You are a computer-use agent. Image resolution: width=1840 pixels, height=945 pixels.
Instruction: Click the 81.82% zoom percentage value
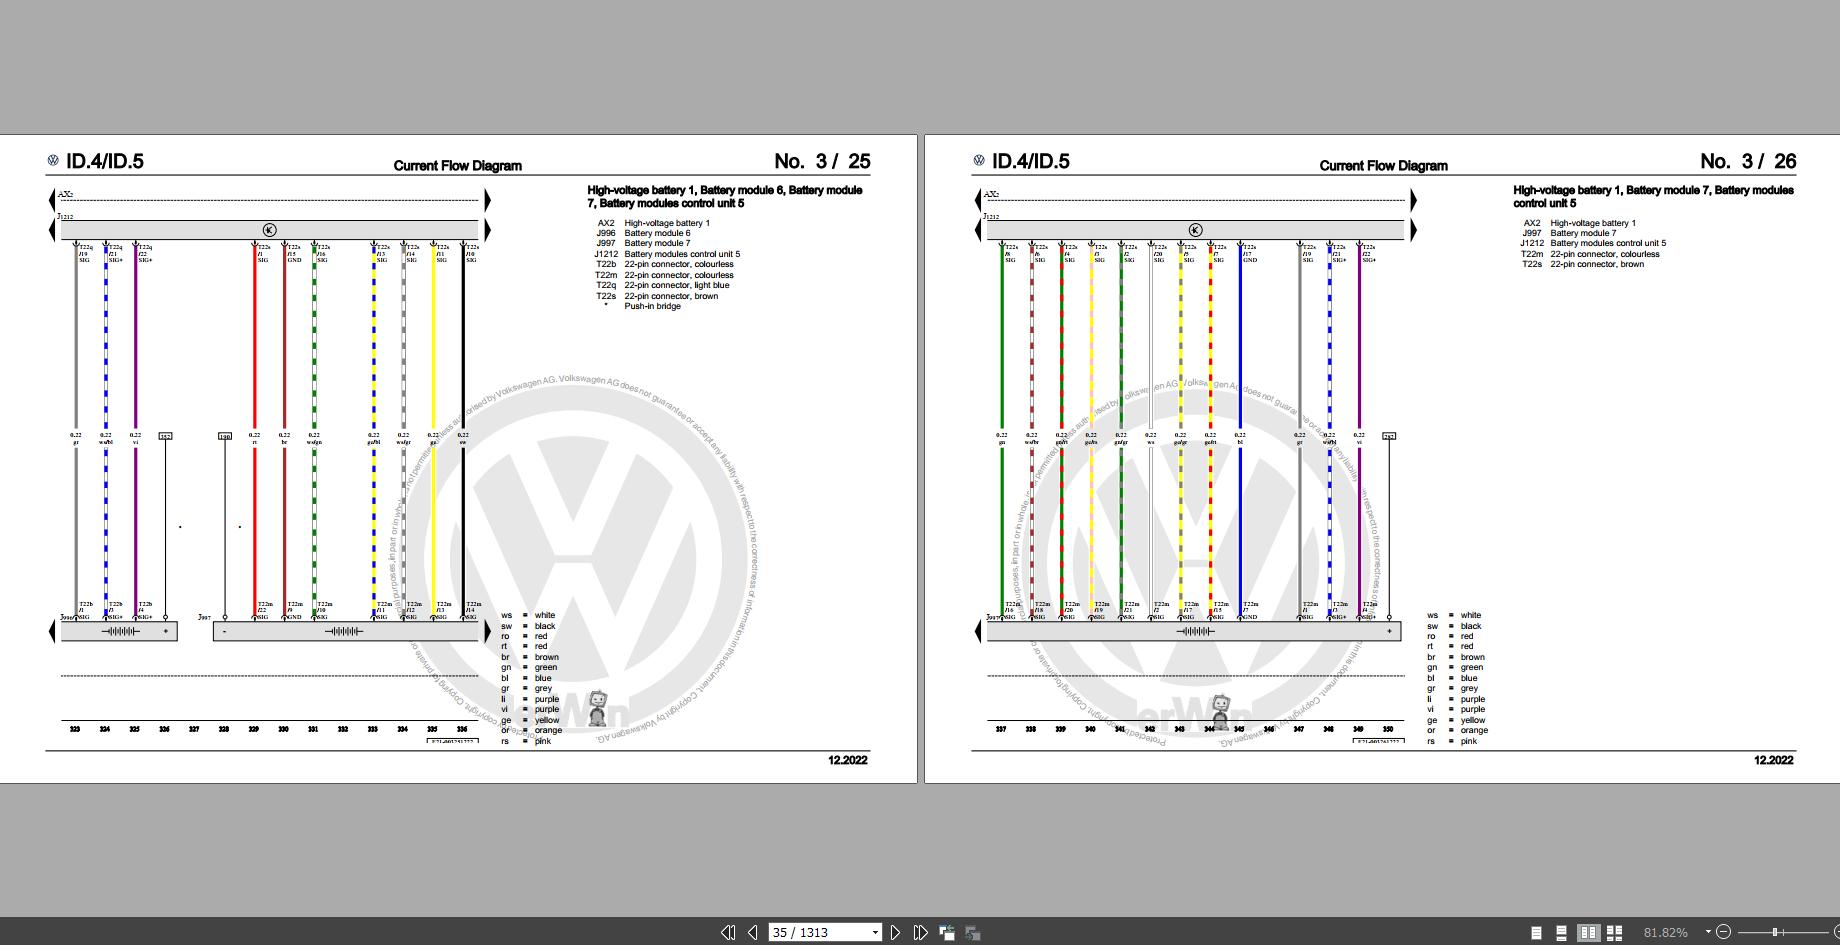1665,932
